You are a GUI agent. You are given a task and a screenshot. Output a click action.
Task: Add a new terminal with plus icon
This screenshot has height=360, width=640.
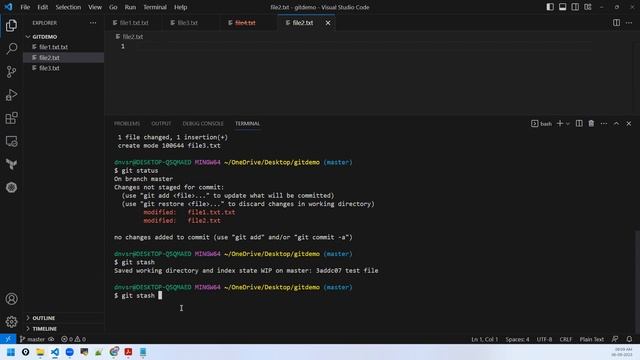click(560, 123)
